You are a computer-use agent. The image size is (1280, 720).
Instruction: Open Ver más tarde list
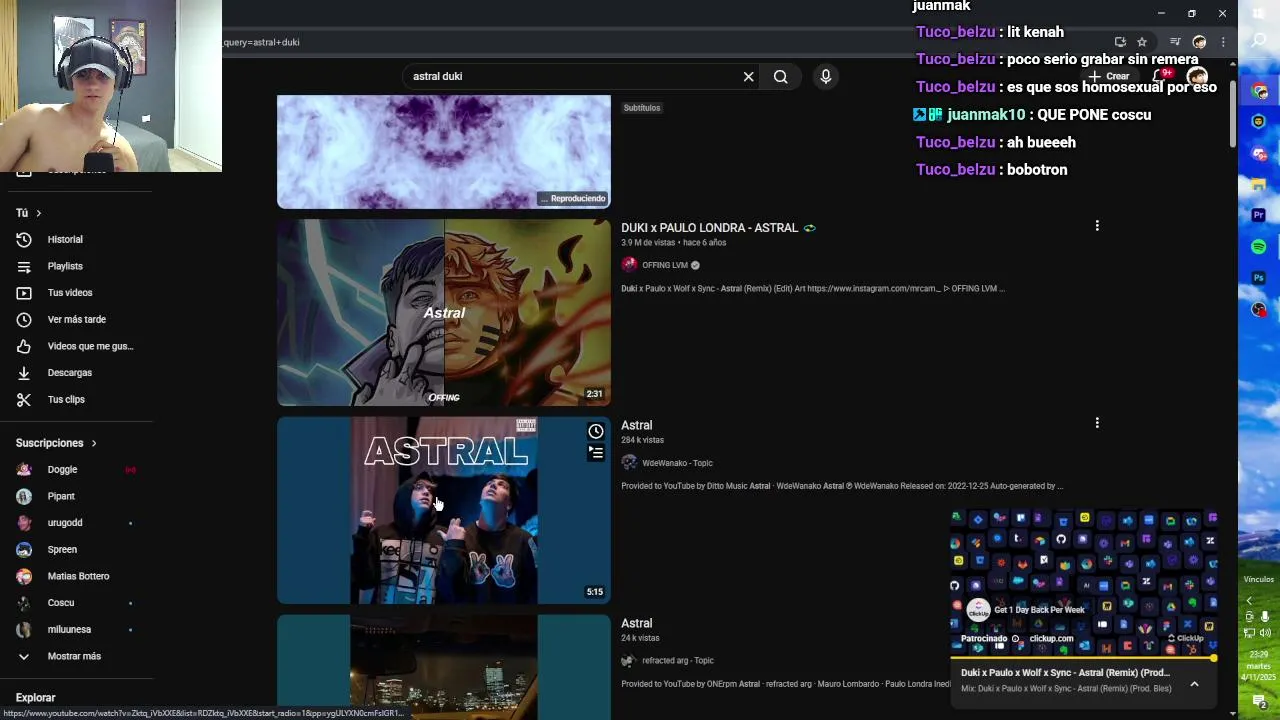[76, 319]
